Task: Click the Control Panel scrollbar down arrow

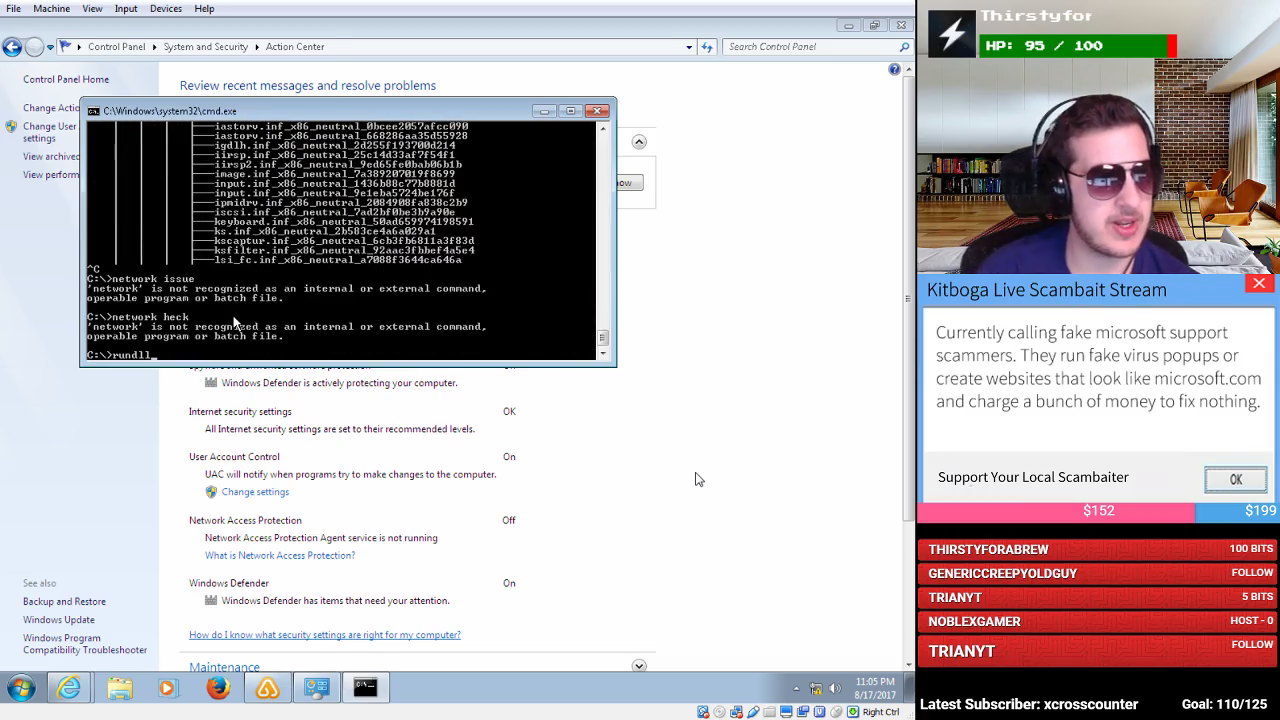Action: (909, 665)
